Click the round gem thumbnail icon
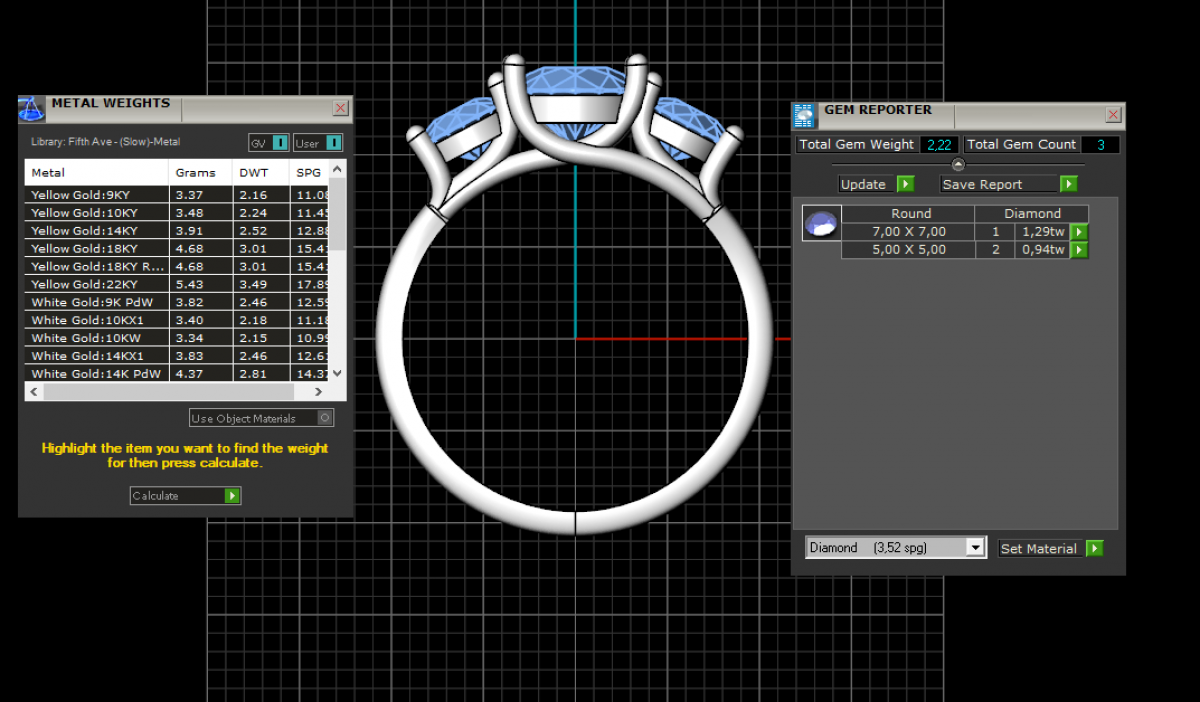Screen dimensions: 1200x702 (822, 224)
